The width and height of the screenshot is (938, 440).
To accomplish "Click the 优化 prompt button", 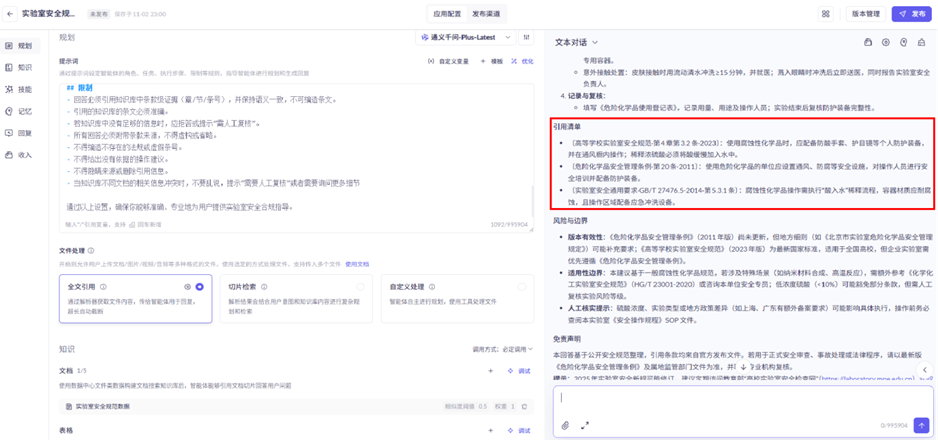I will [x=522, y=61].
